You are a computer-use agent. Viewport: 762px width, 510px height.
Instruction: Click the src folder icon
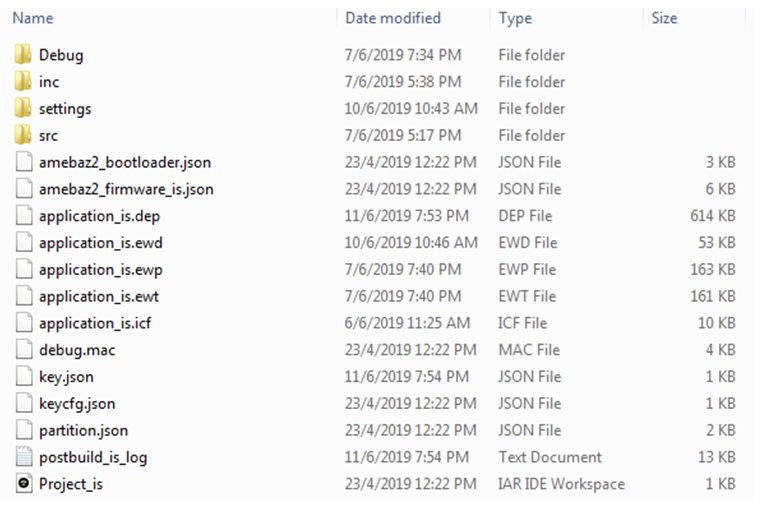(23, 135)
